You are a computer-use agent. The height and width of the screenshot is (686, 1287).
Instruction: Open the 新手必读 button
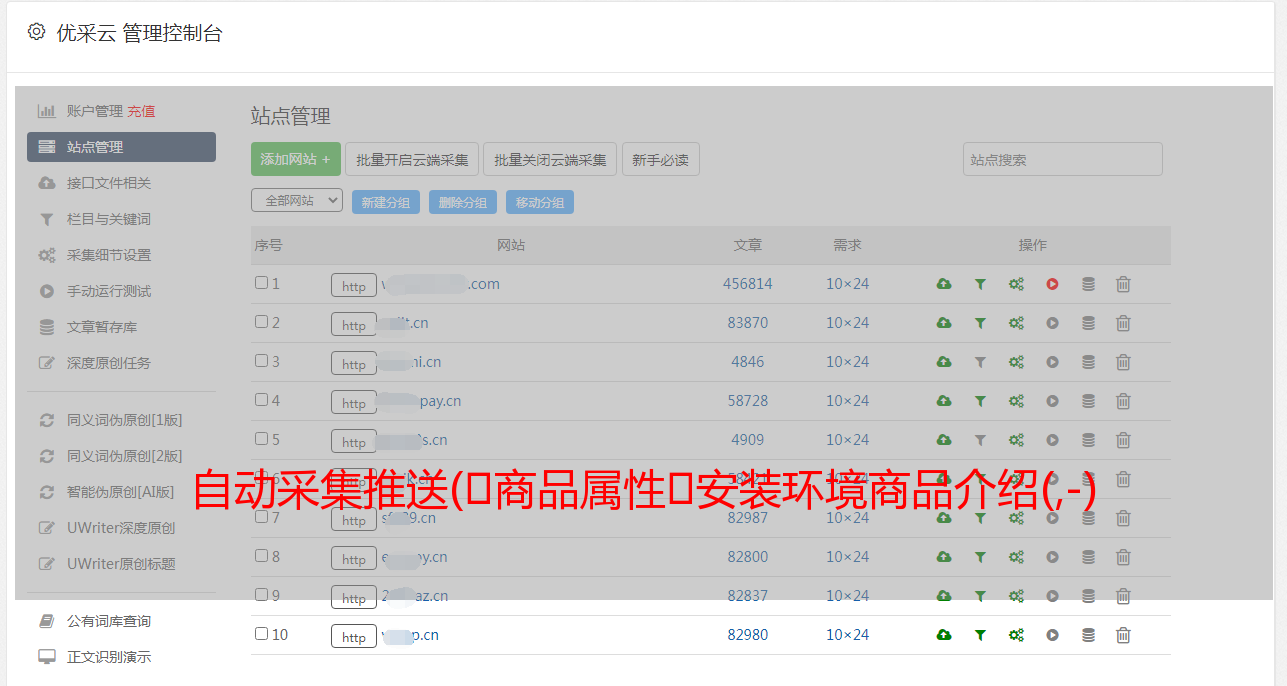(x=660, y=159)
